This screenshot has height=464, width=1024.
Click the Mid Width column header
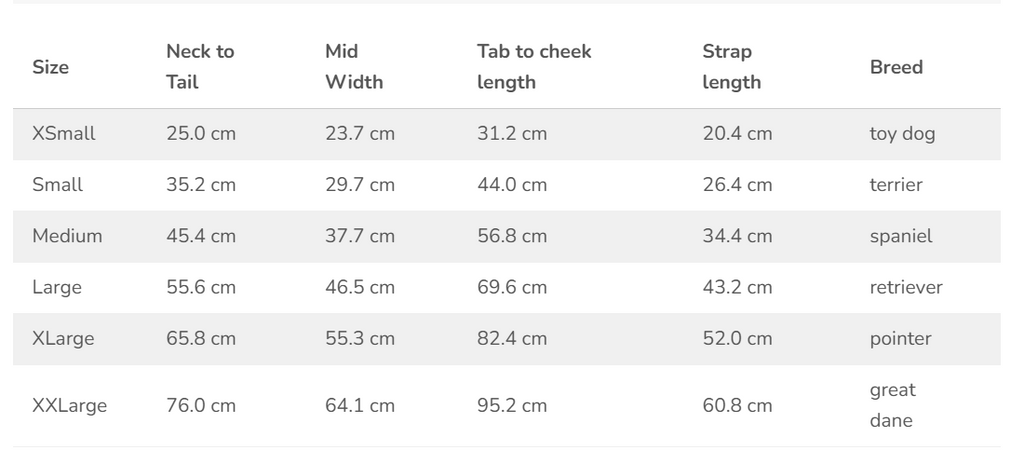354,67
